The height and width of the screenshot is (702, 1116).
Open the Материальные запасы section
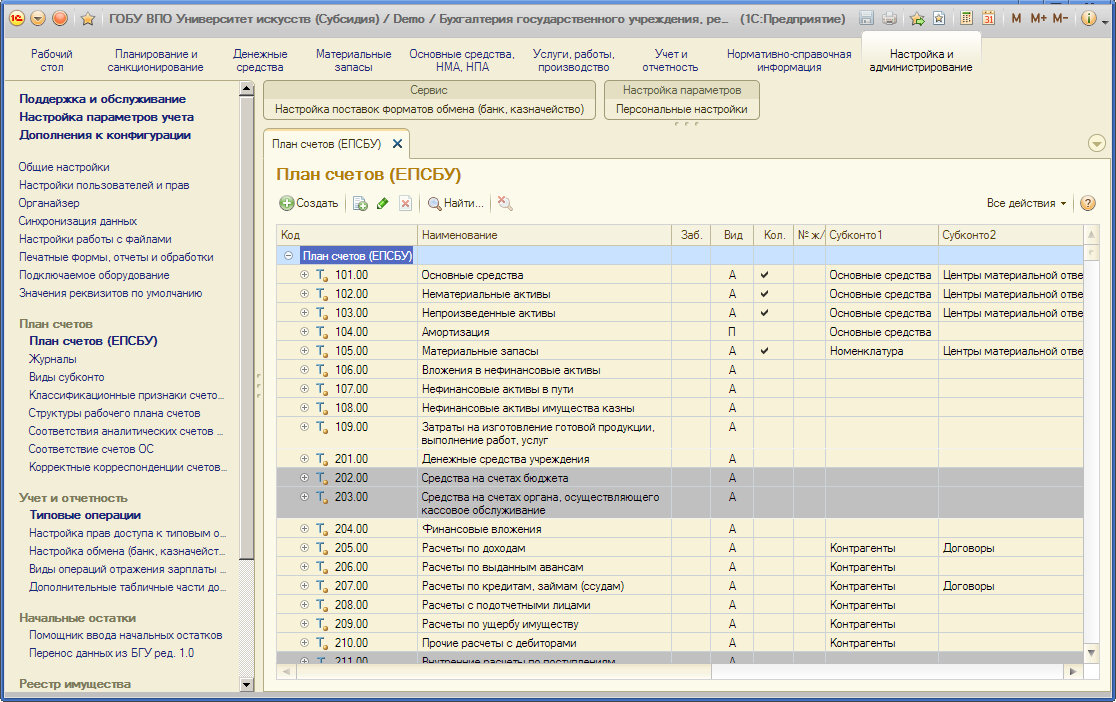[353, 61]
